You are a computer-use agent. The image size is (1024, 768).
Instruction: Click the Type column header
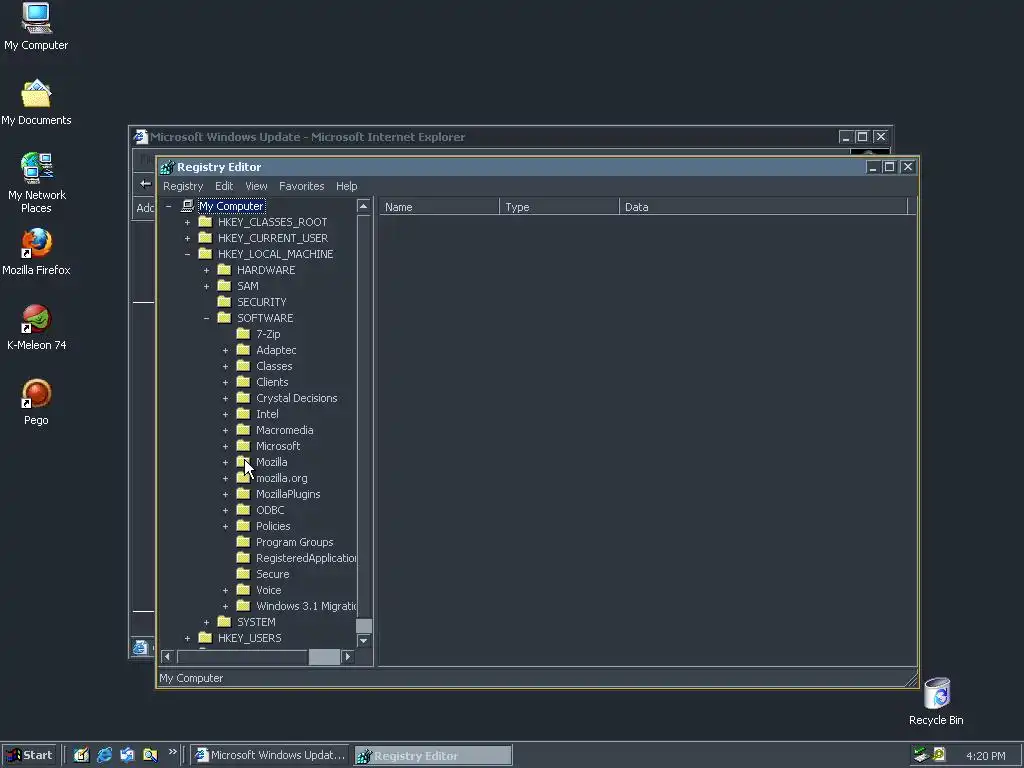point(559,207)
